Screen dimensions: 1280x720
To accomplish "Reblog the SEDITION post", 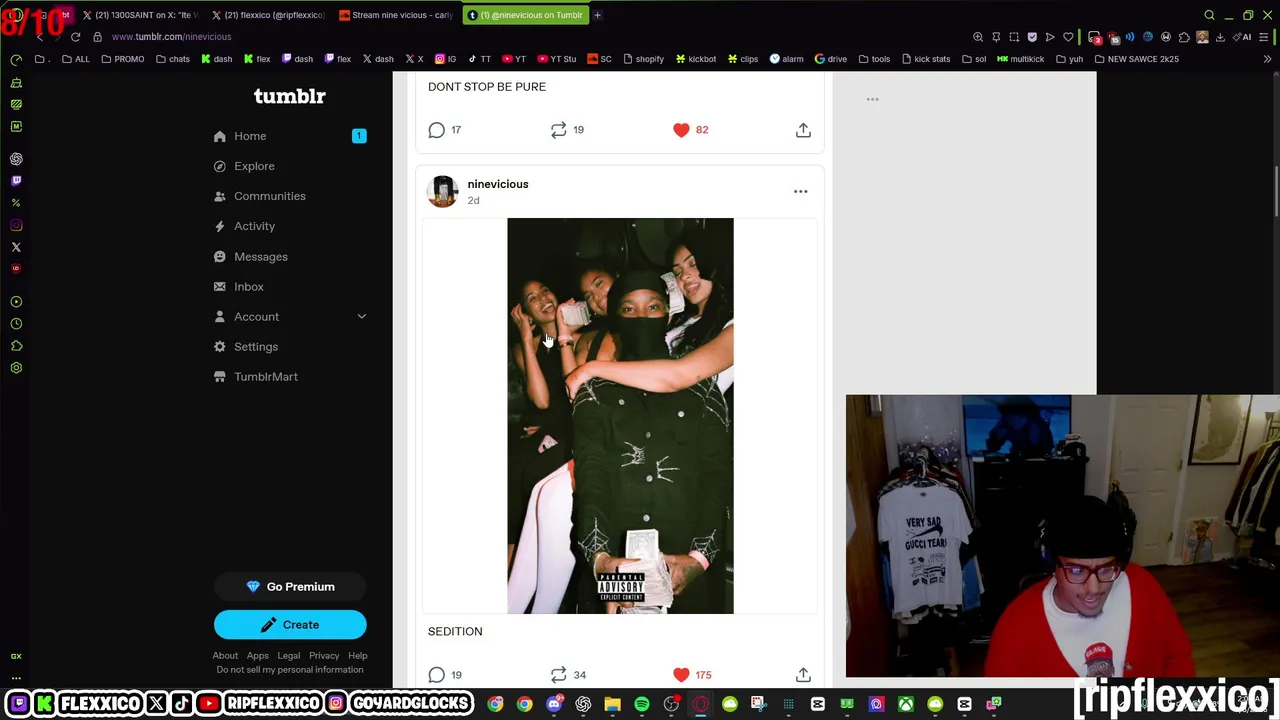I will [568, 675].
